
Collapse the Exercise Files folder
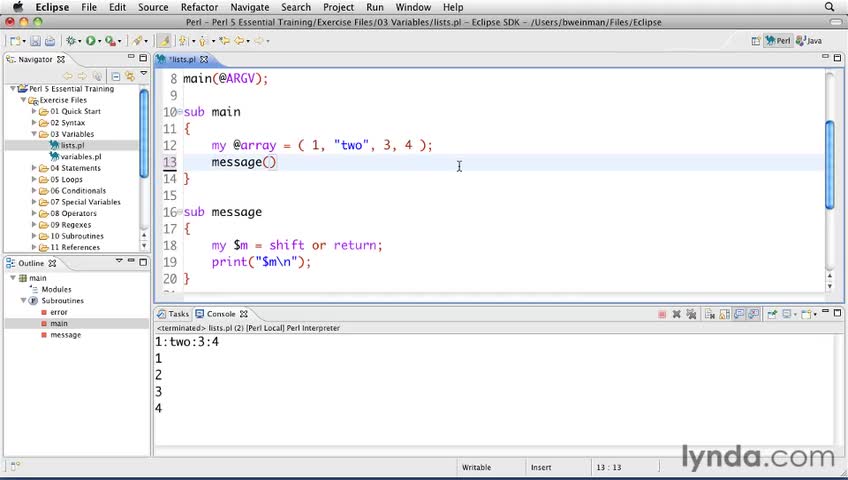pyautogui.click(x=23, y=100)
